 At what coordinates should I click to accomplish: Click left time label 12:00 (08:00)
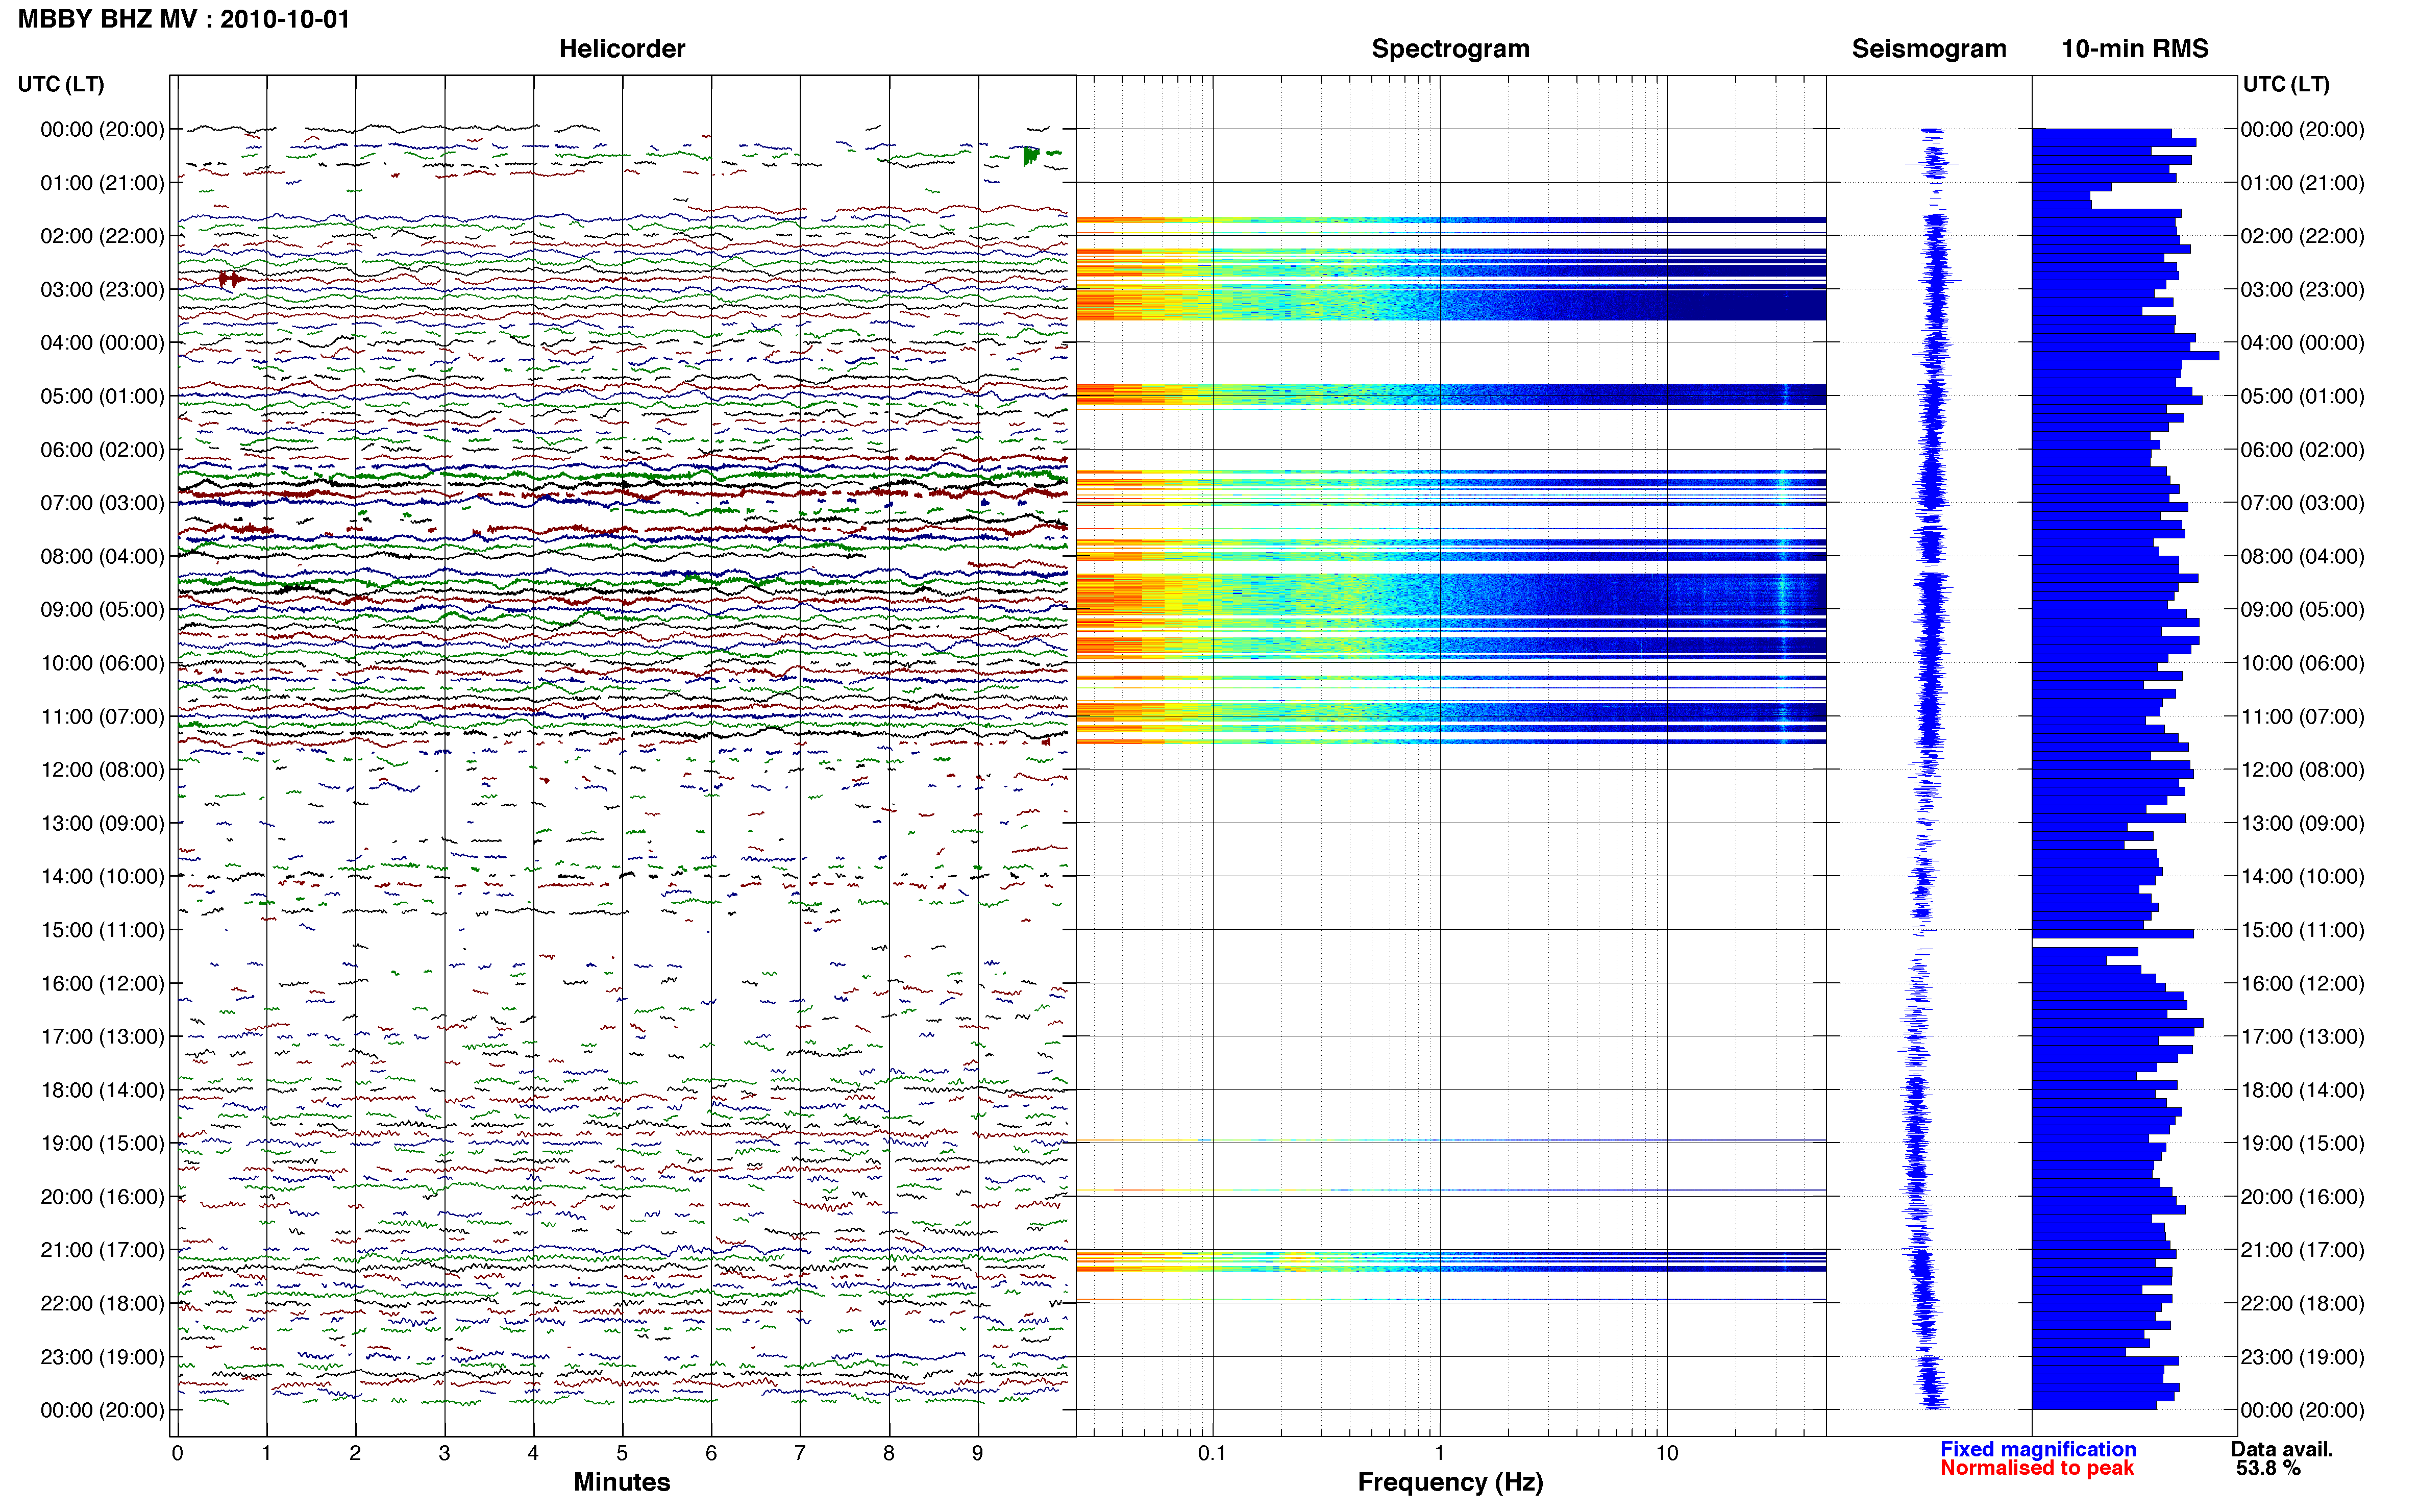tap(102, 770)
